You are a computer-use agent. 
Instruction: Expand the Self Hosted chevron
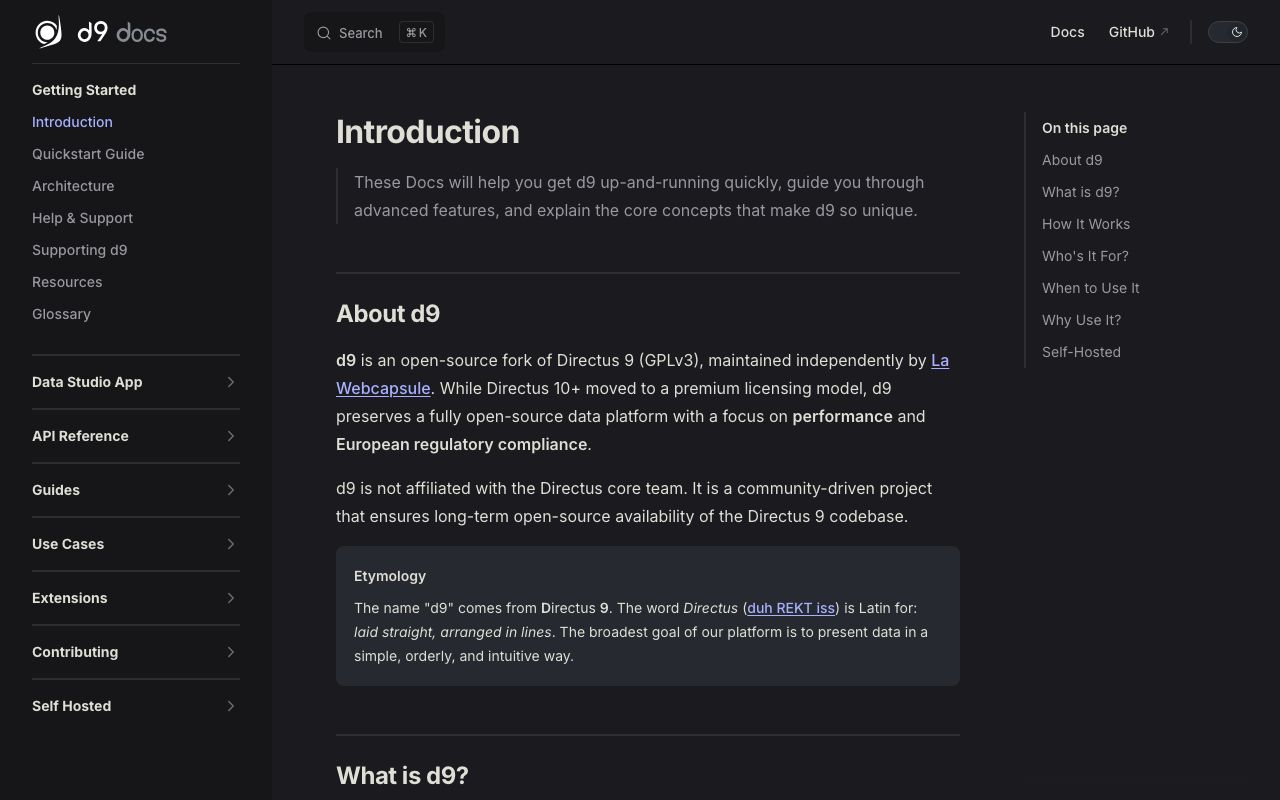tap(231, 706)
